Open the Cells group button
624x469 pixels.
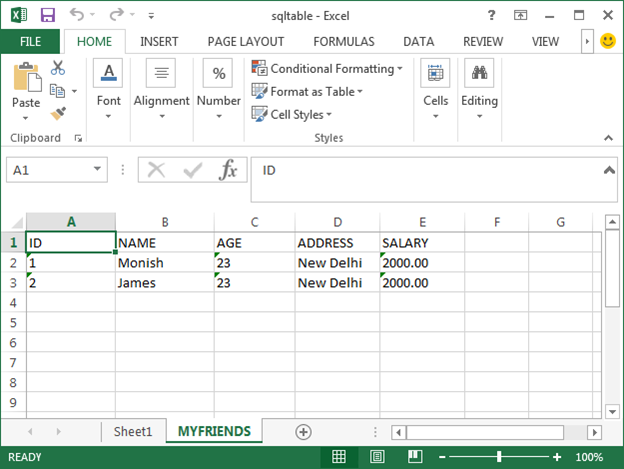click(435, 73)
